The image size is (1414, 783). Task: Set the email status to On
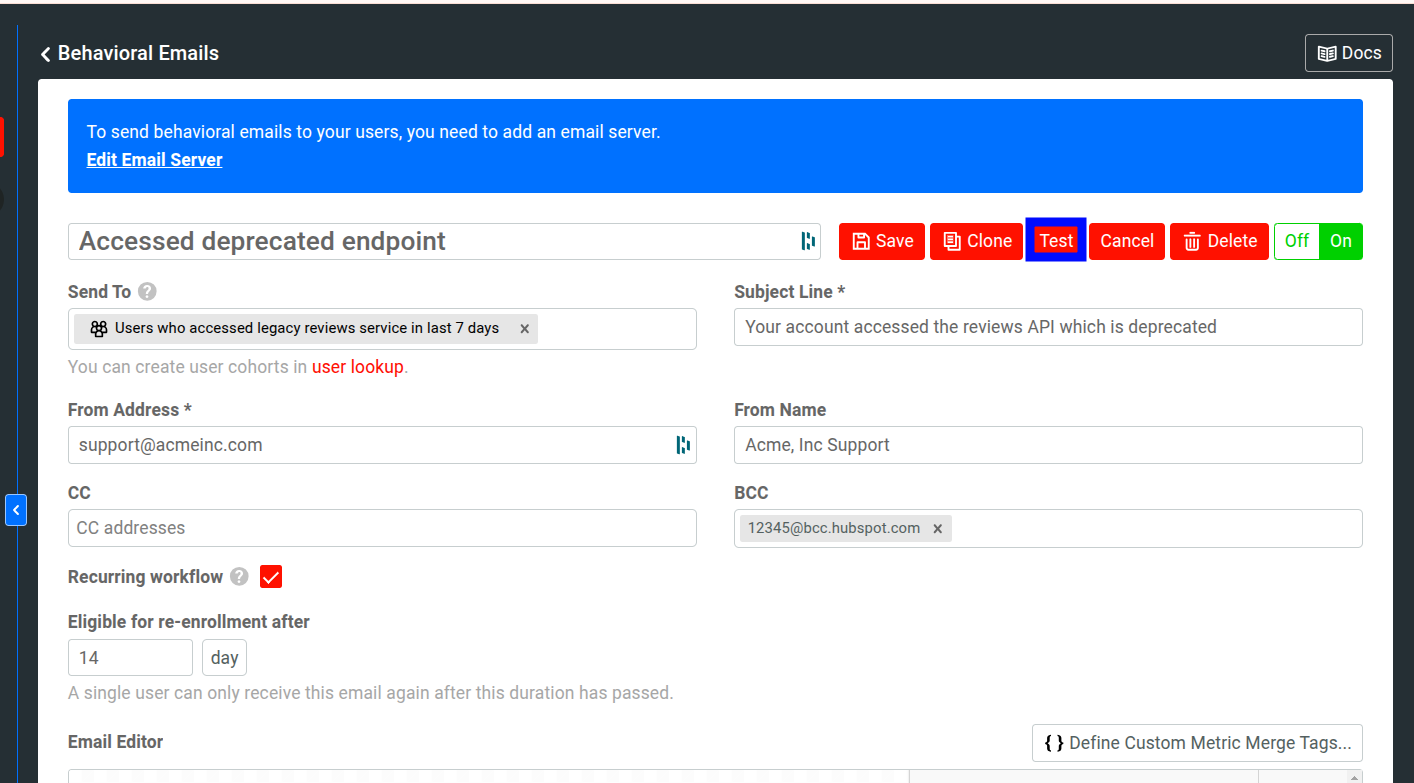tap(1340, 241)
